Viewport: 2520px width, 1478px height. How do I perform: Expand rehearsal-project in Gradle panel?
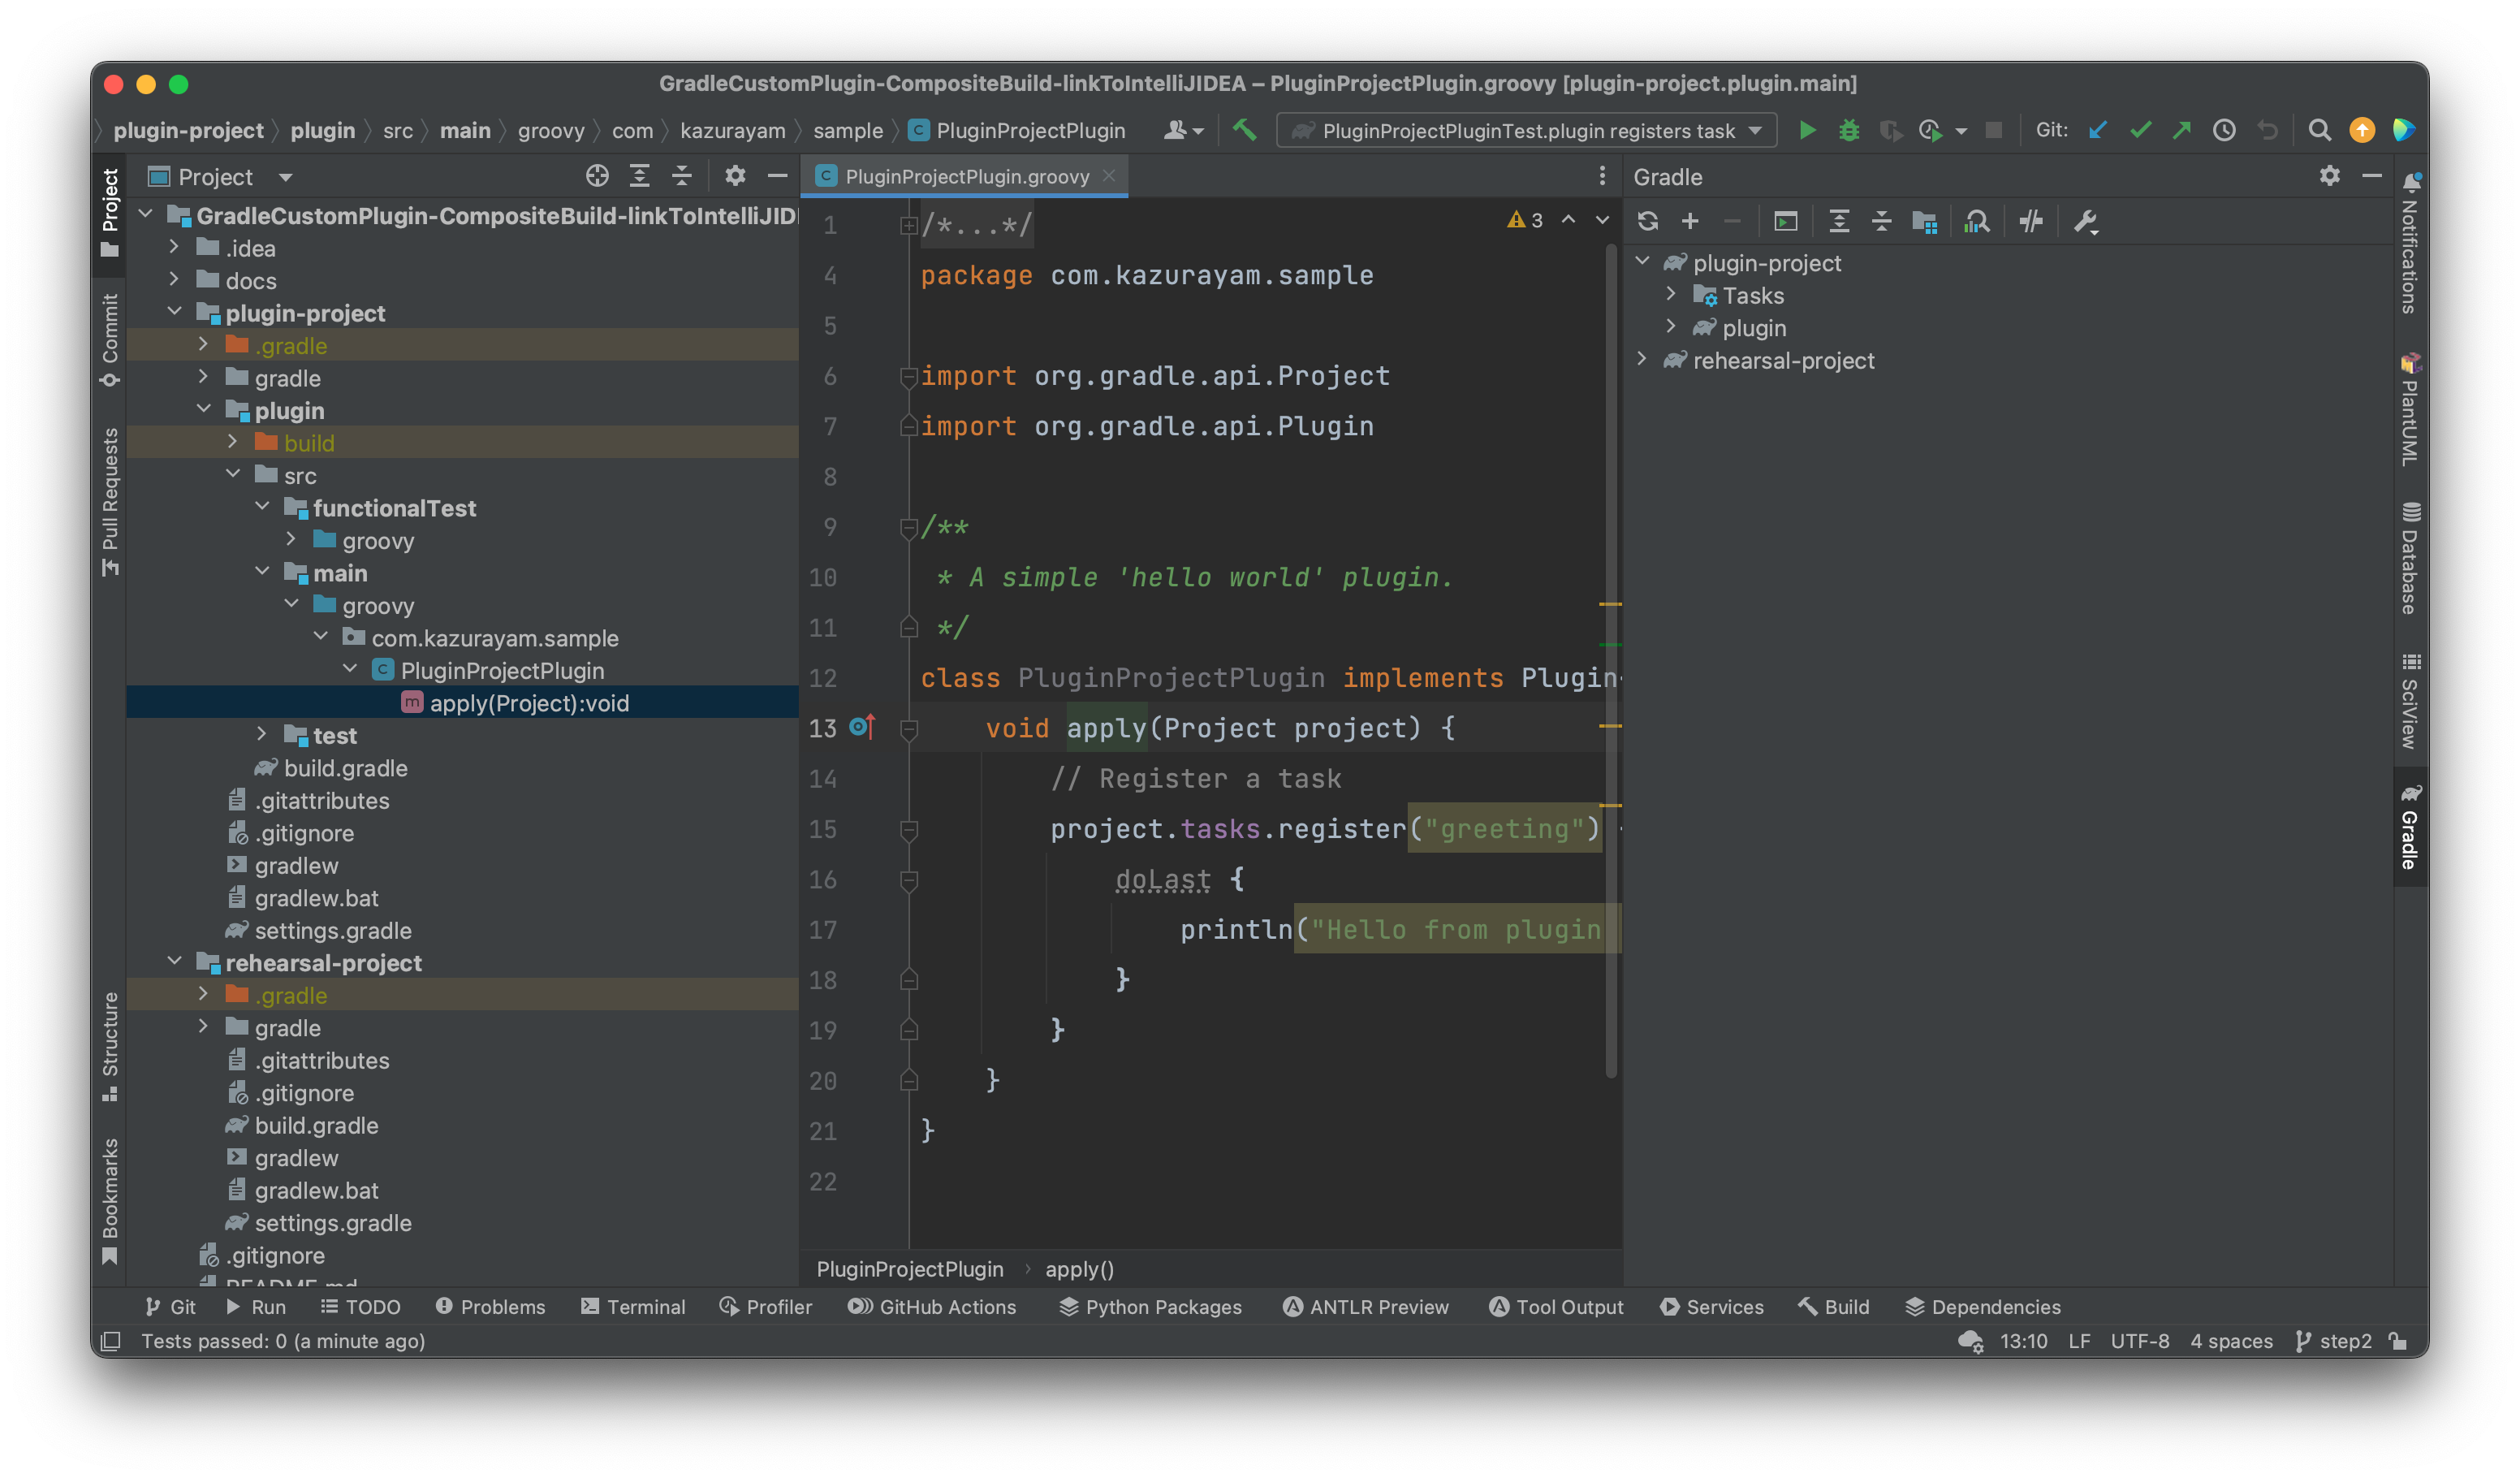point(1642,359)
